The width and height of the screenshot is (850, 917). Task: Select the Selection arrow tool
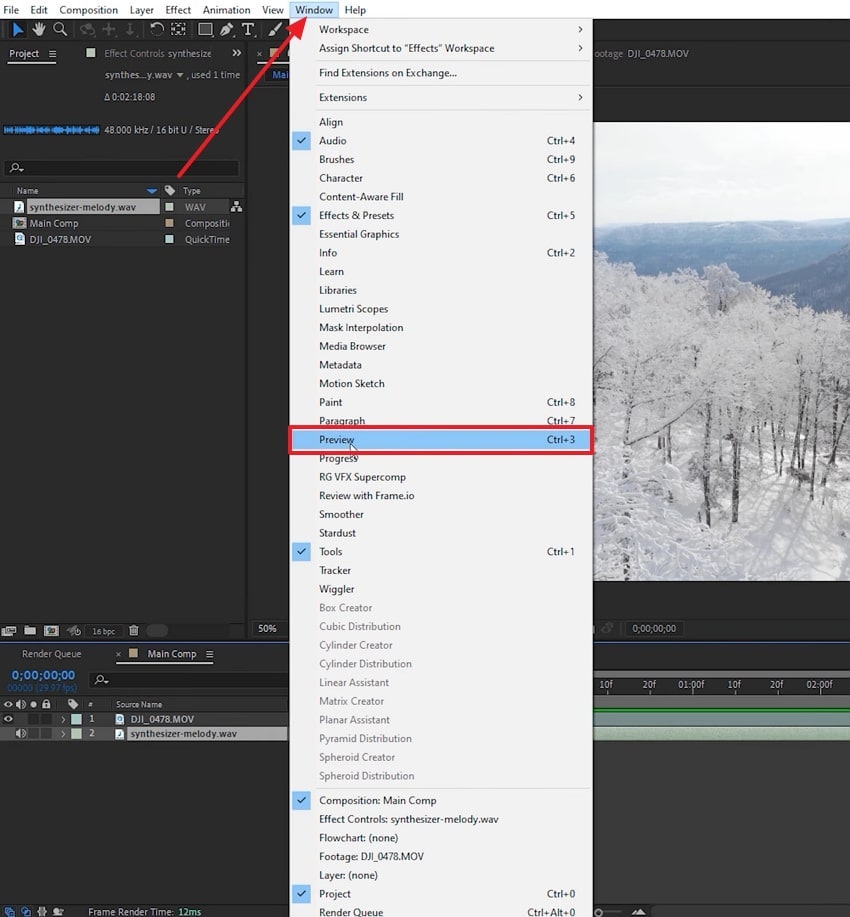[18, 29]
